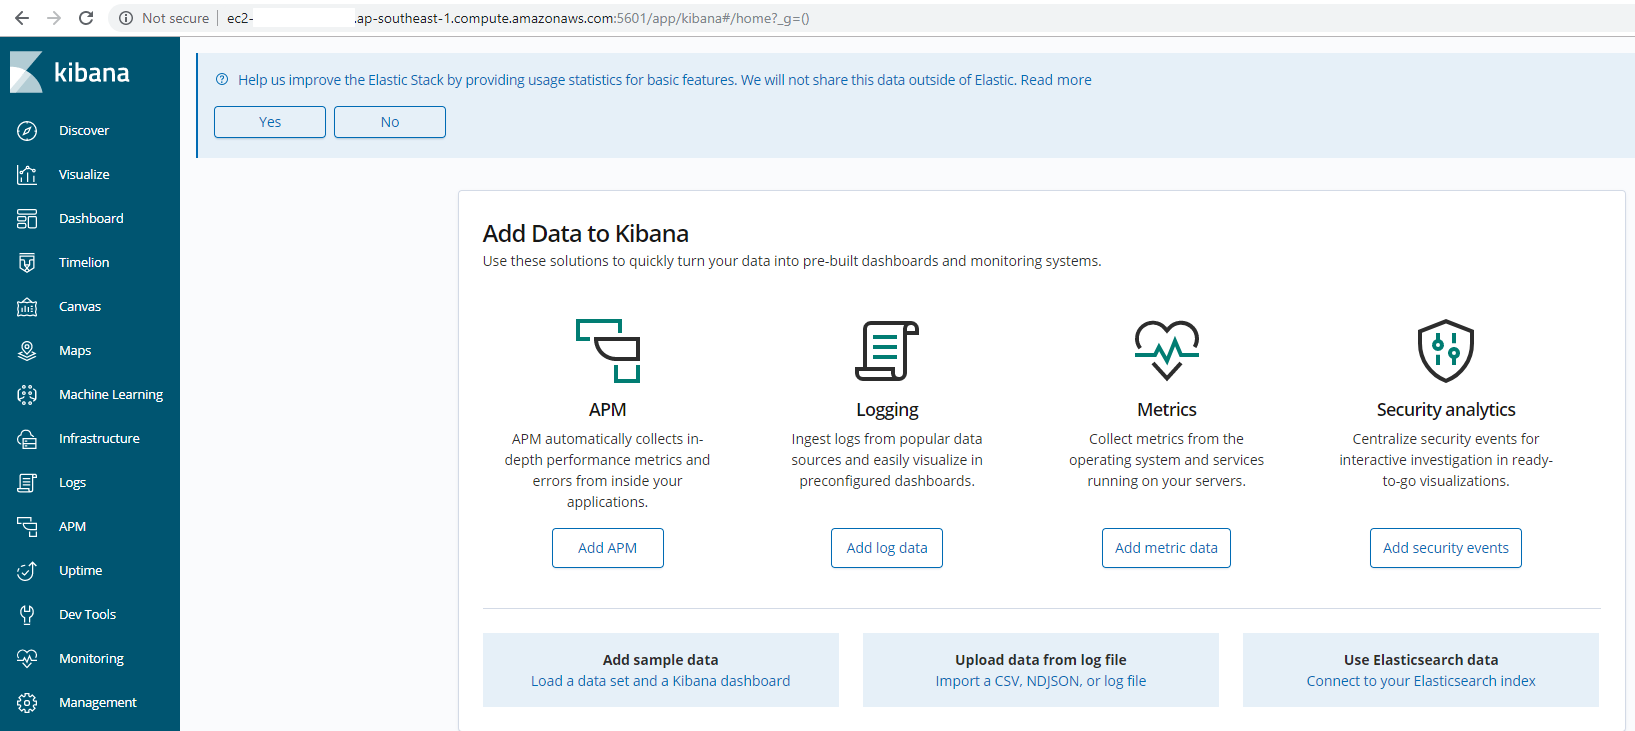Open the Uptime icon in sidebar
The image size is (1635, 731).
pos(27,571)
